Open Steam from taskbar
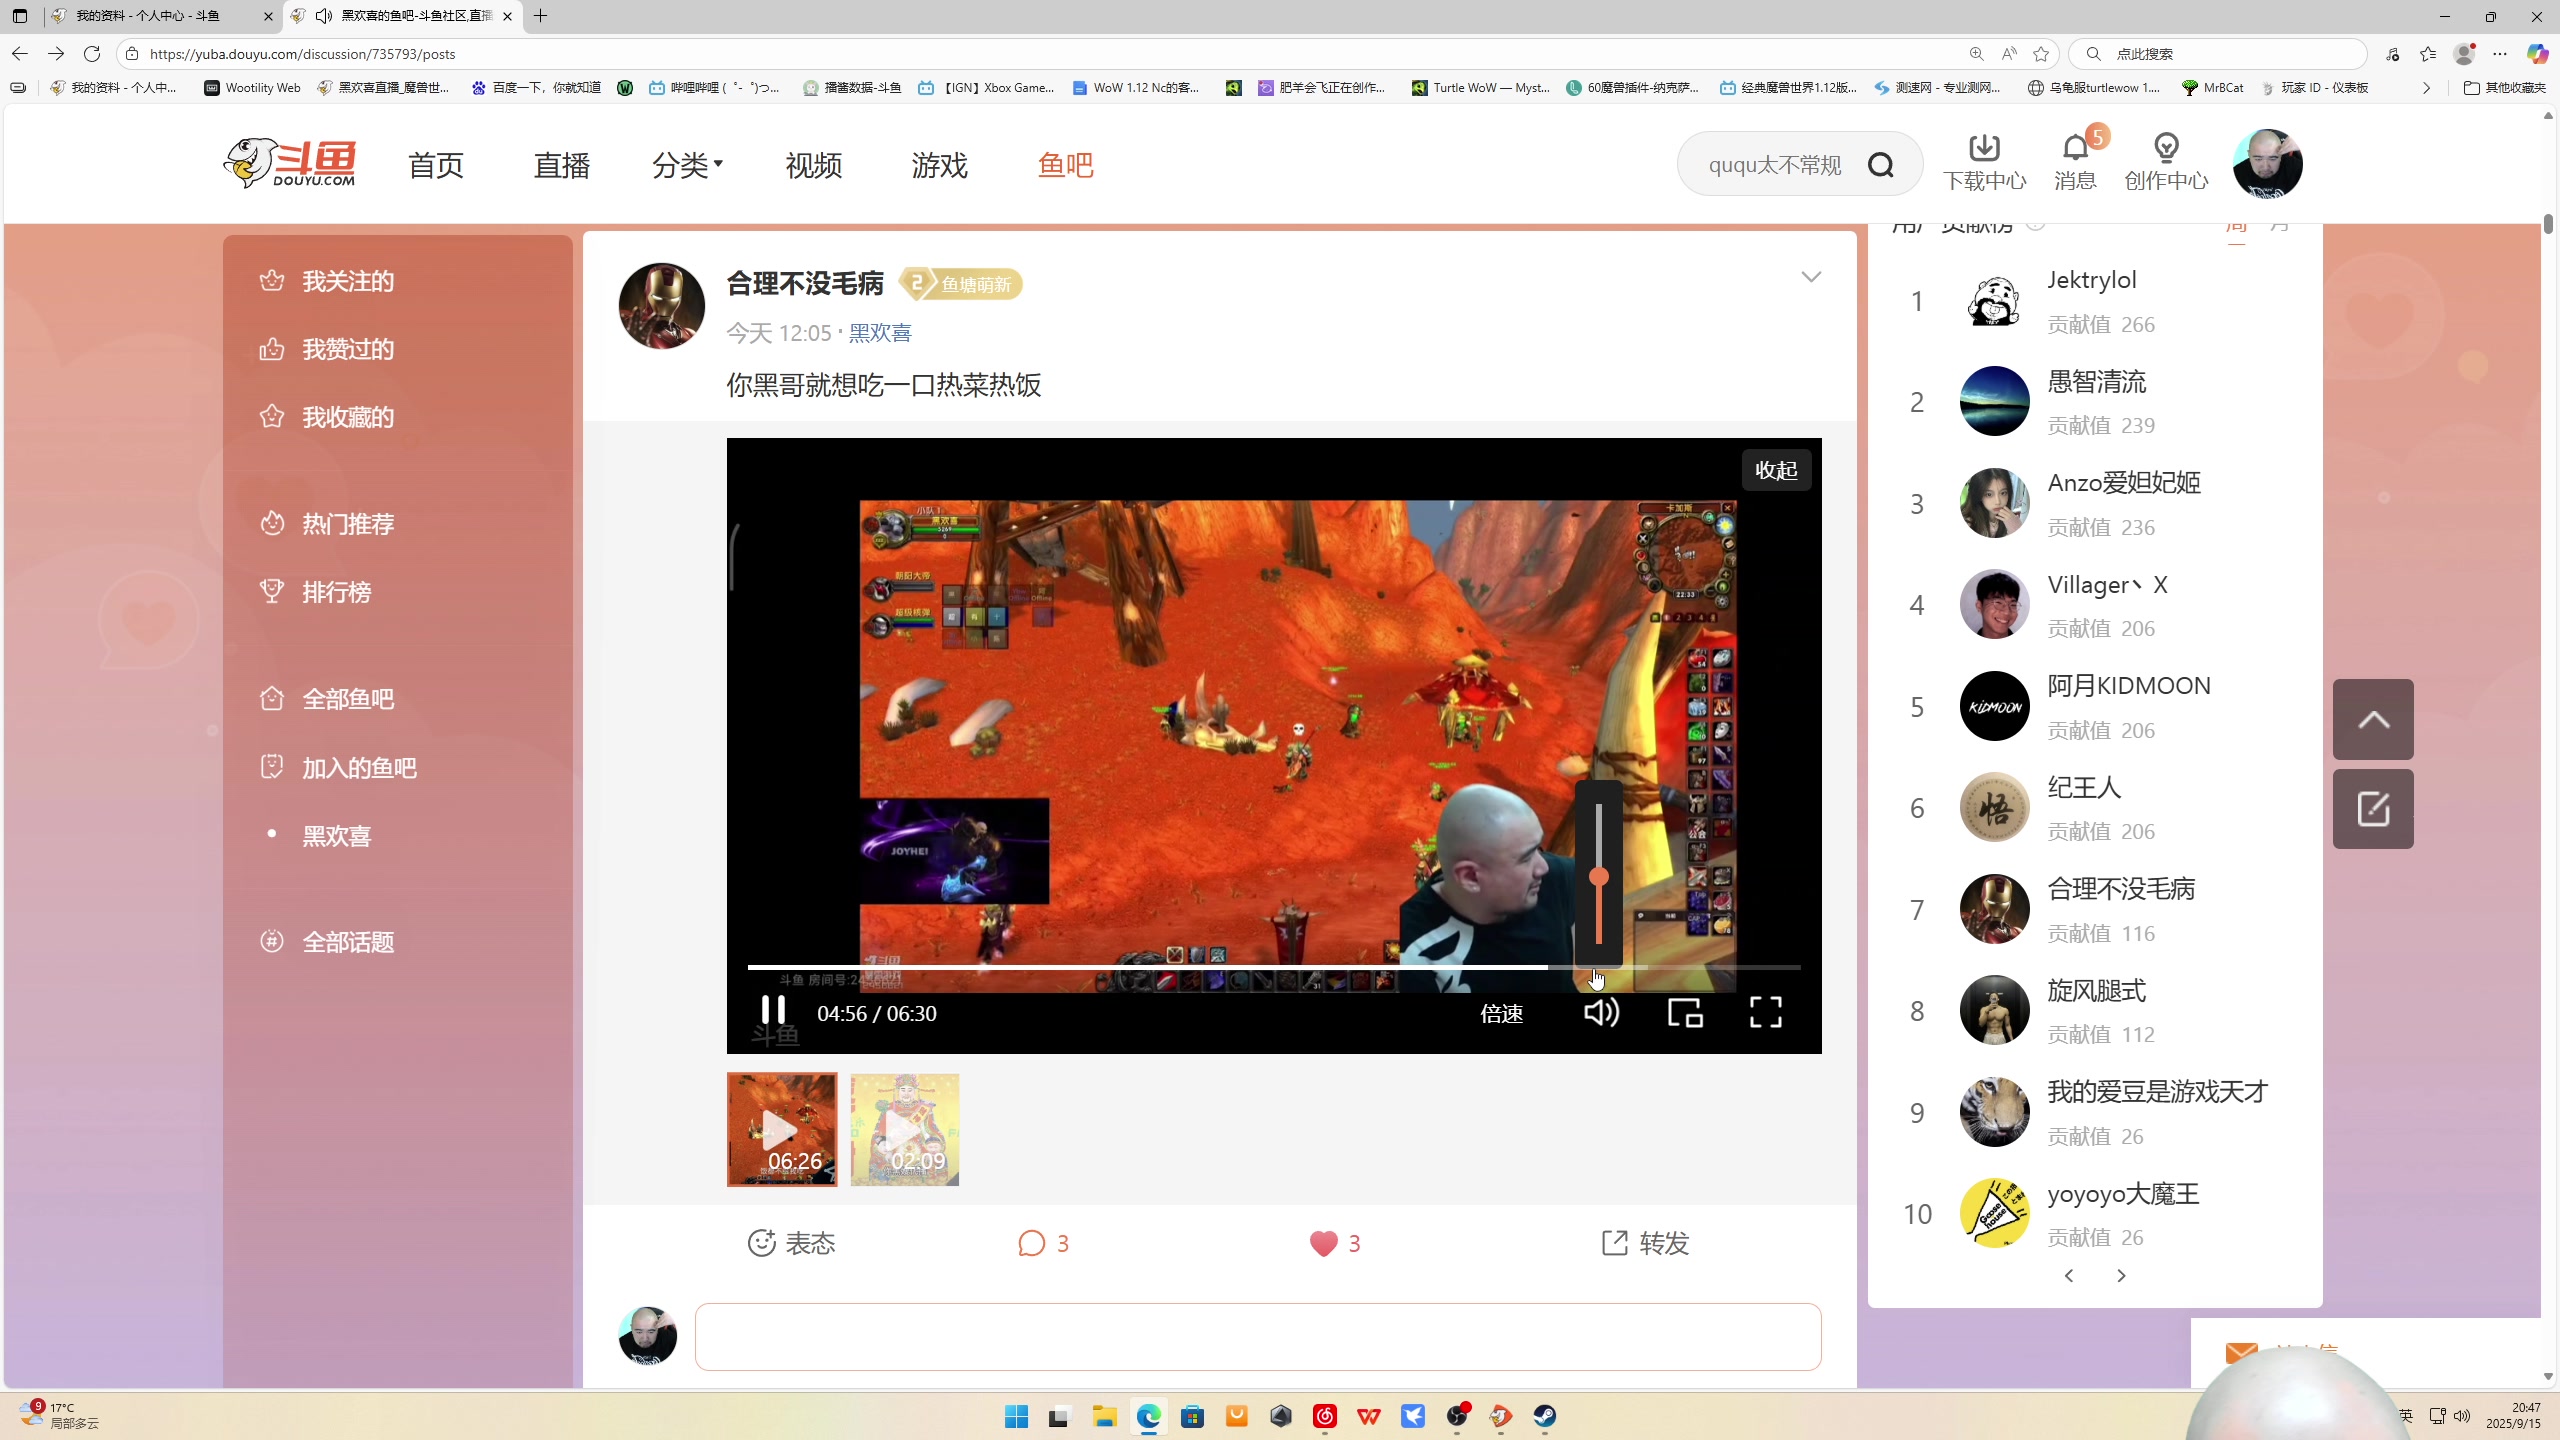Screen dimensions: 2560x1440 pyautogui.click(x=1545, y=1416)
